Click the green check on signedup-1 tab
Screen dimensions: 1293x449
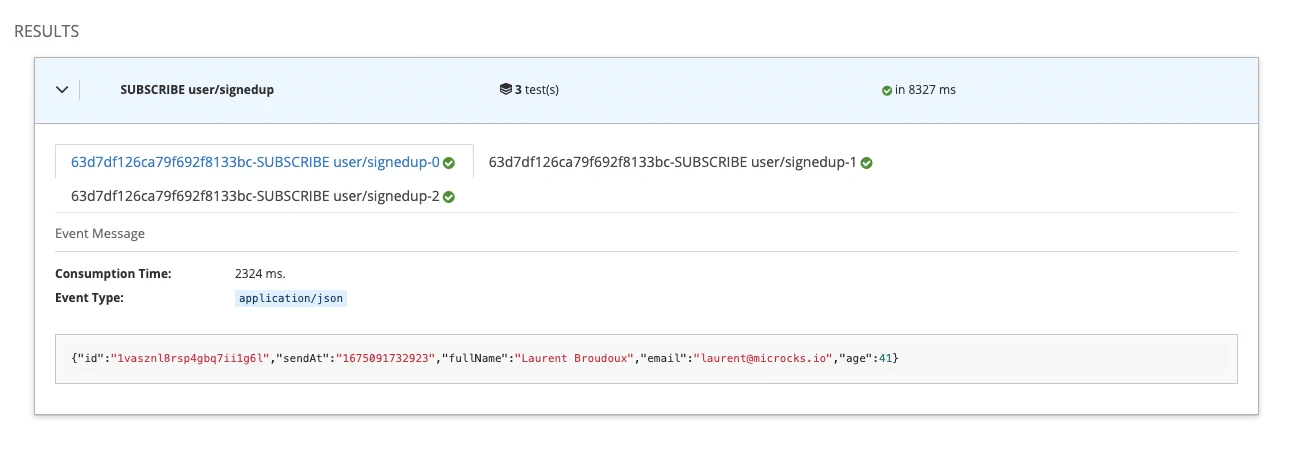tap(866, 163)
